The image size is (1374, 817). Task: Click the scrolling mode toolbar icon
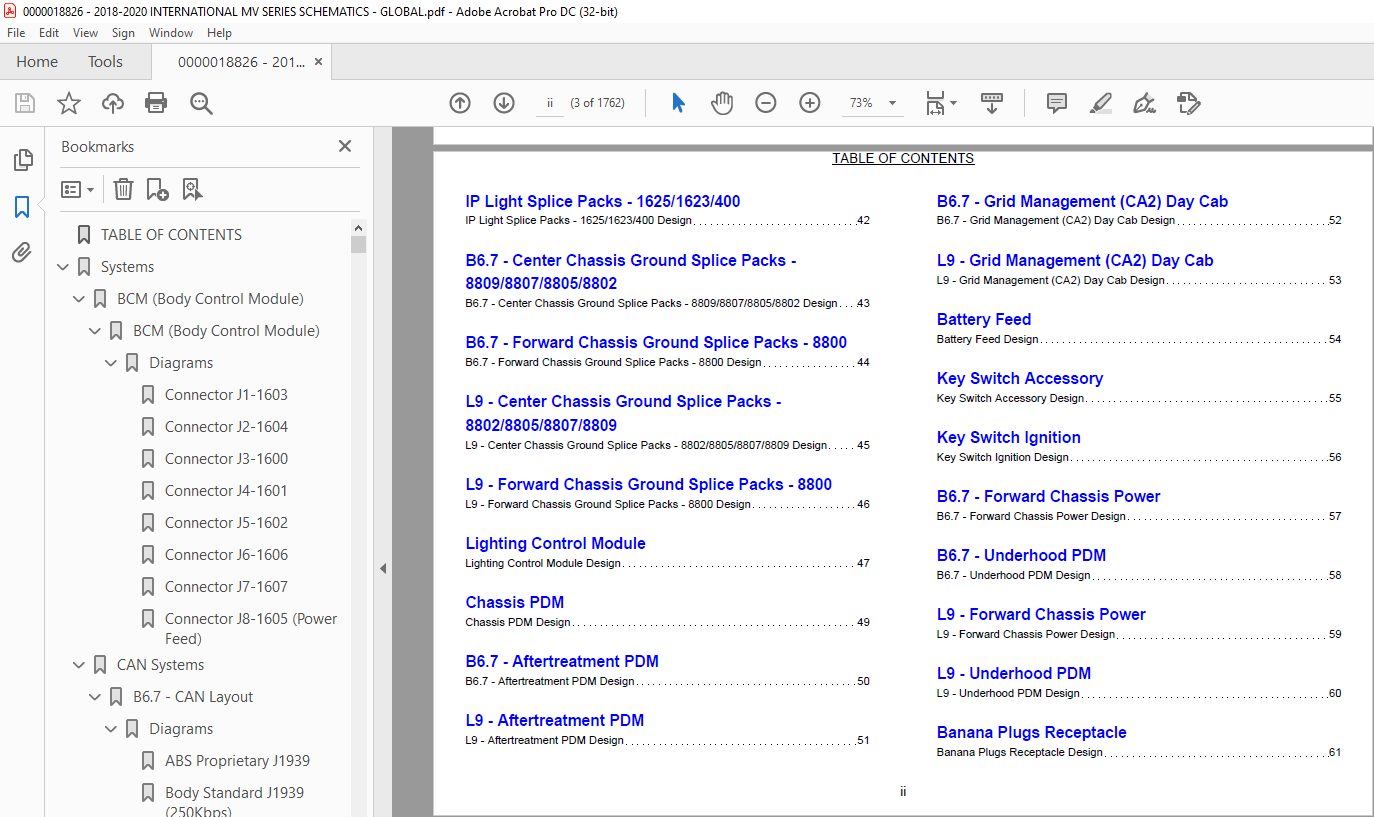(x=992, y=103)
